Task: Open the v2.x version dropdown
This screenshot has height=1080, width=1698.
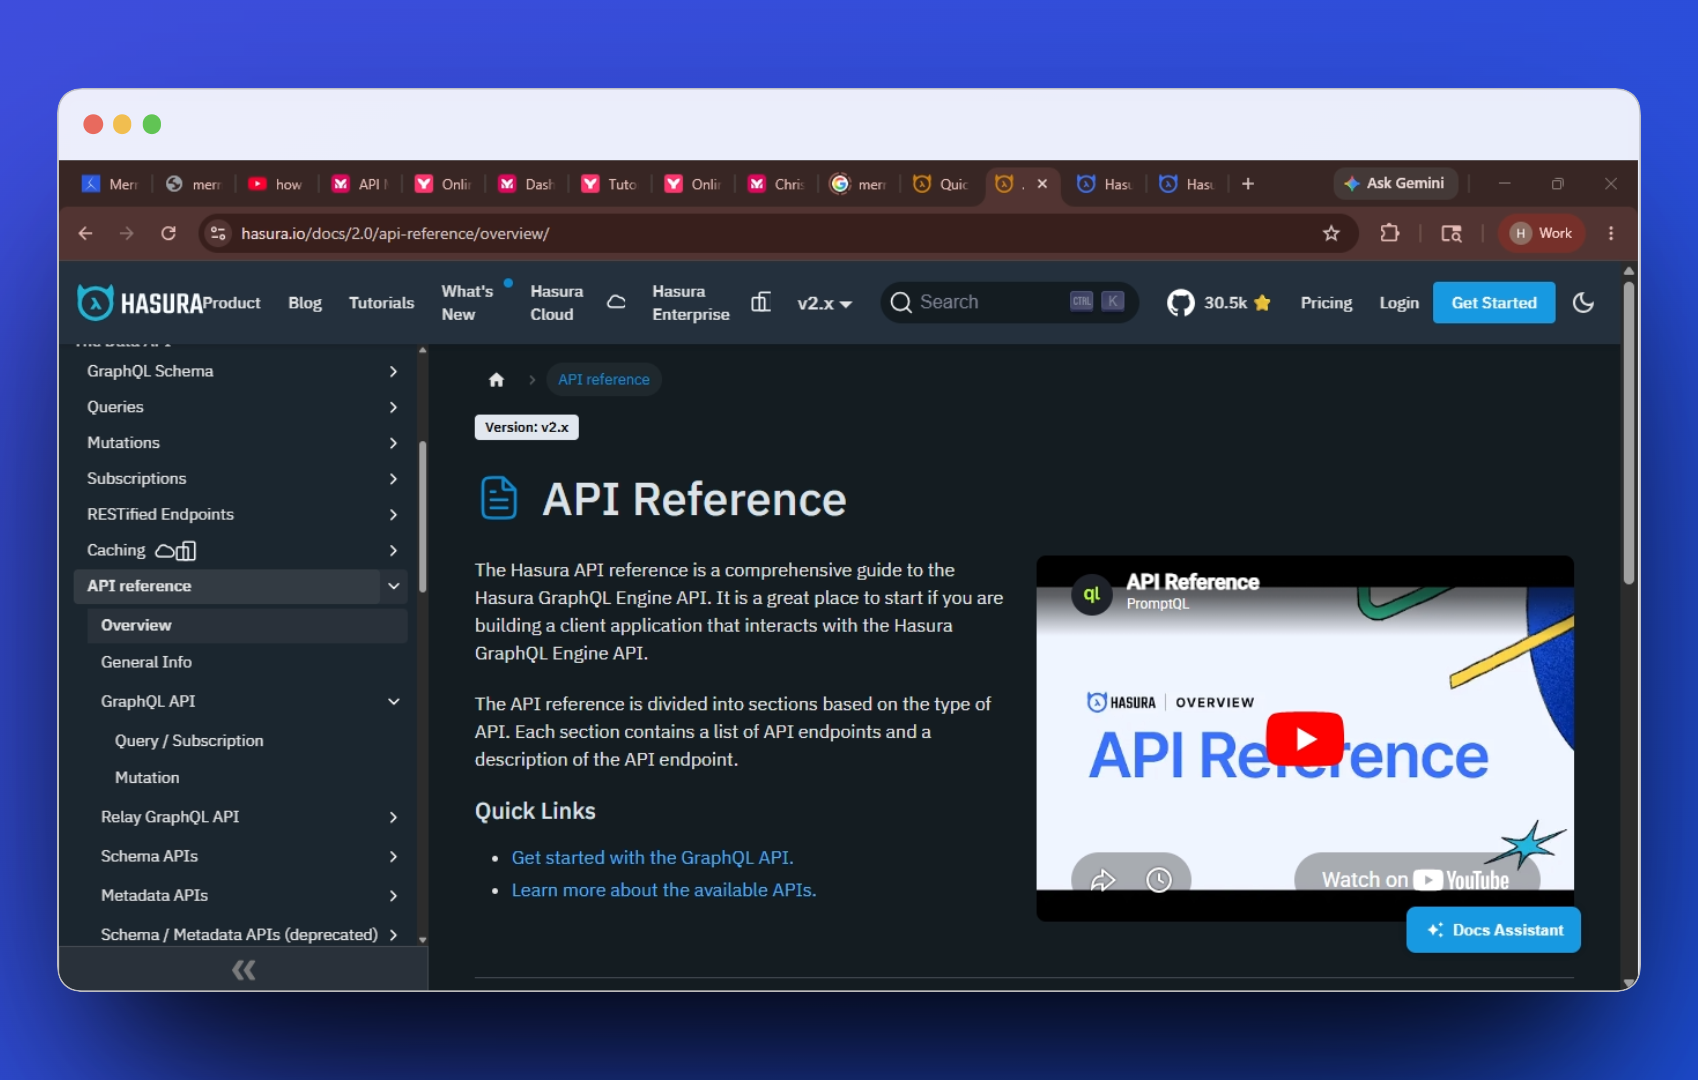Action: [x=824, y=303]
